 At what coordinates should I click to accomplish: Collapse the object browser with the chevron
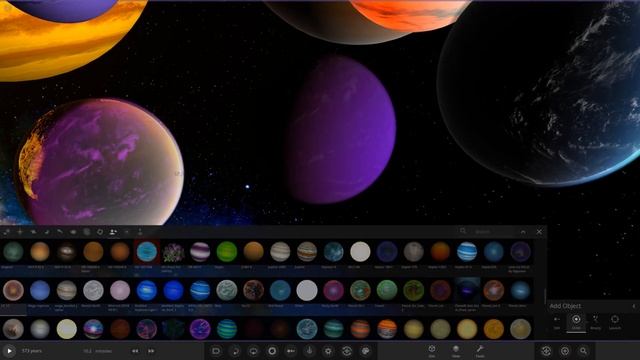coord(523,232)
